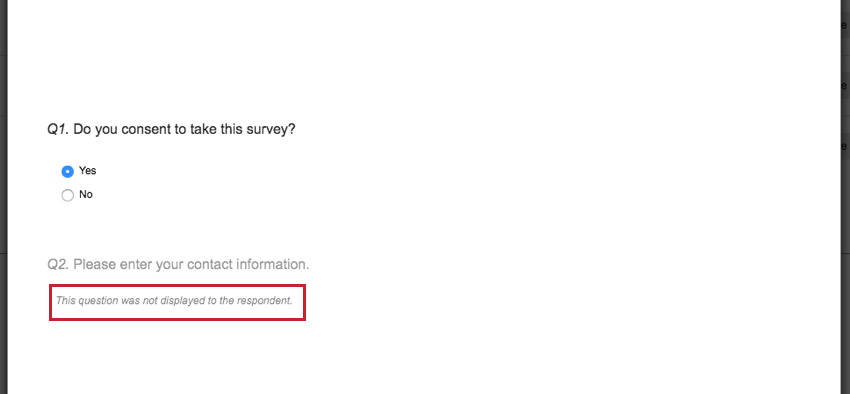Click the "No" answer label
Viewport: 850px width, 394px height.
(x=86, y=195)
